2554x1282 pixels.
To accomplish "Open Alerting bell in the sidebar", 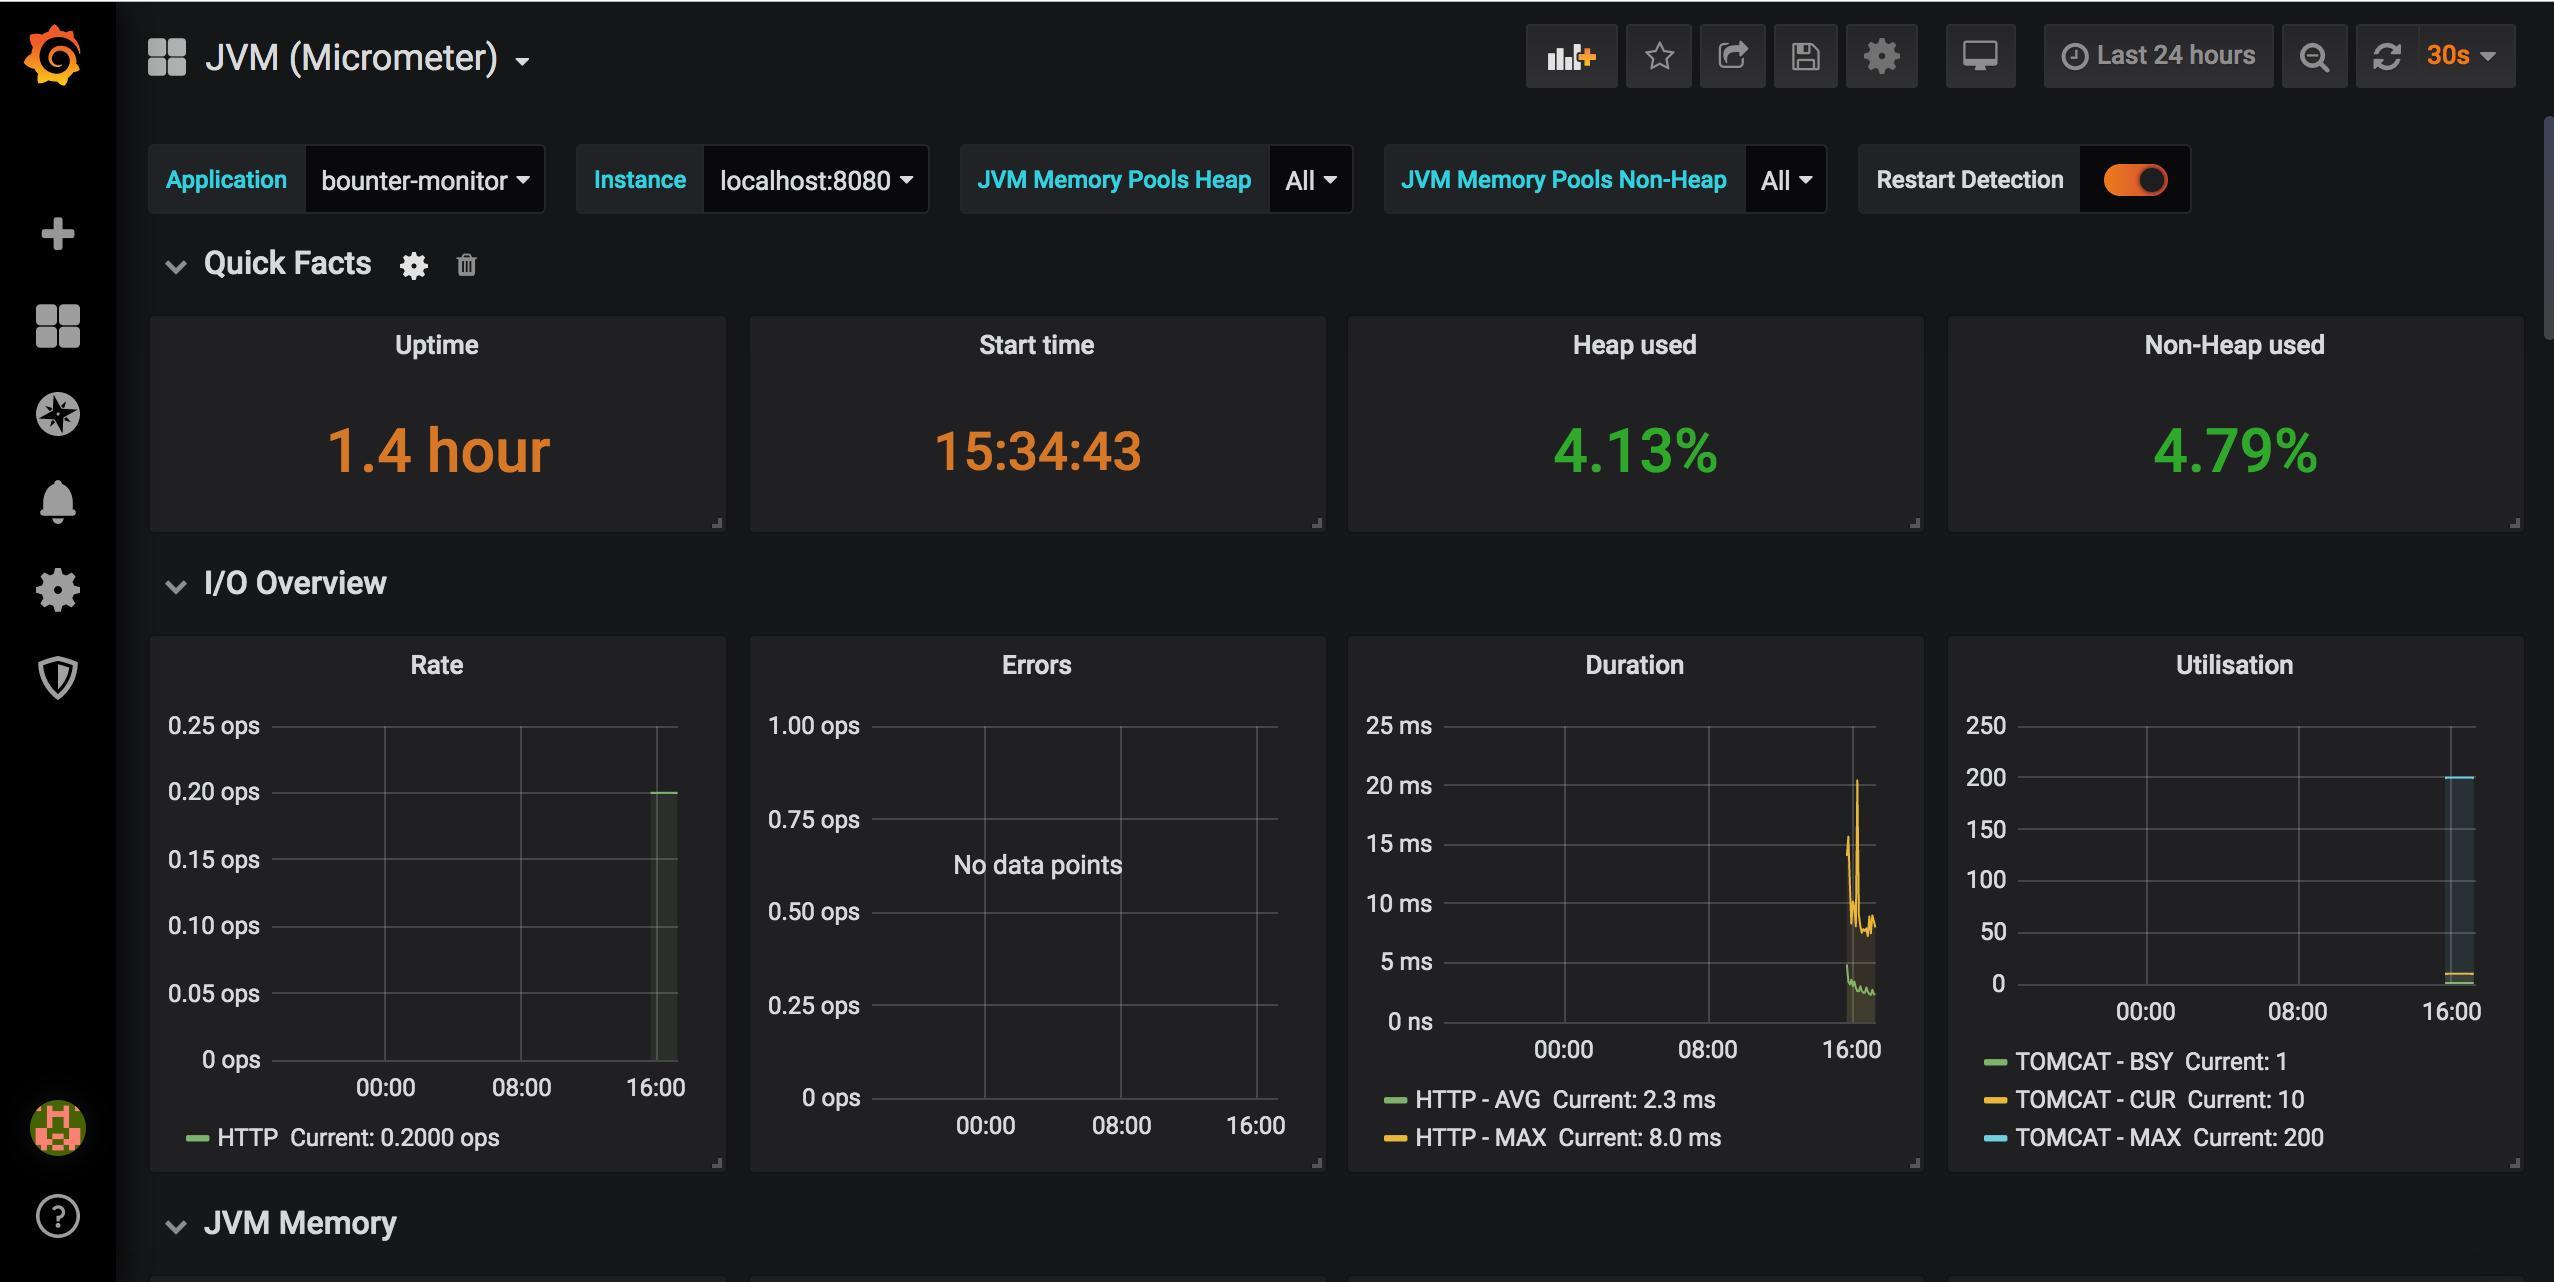I will 58,501.
